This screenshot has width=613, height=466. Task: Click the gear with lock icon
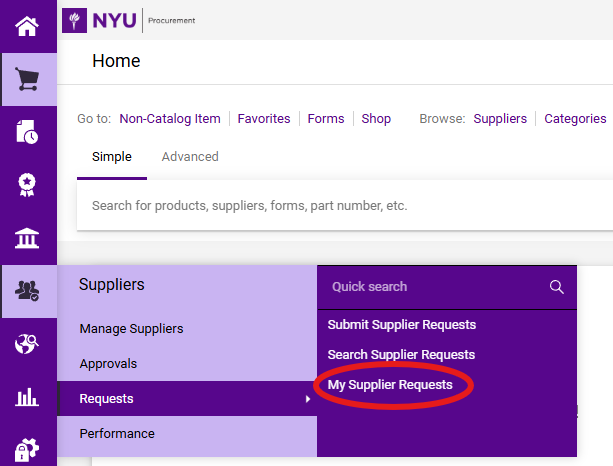tap(28, 449)
